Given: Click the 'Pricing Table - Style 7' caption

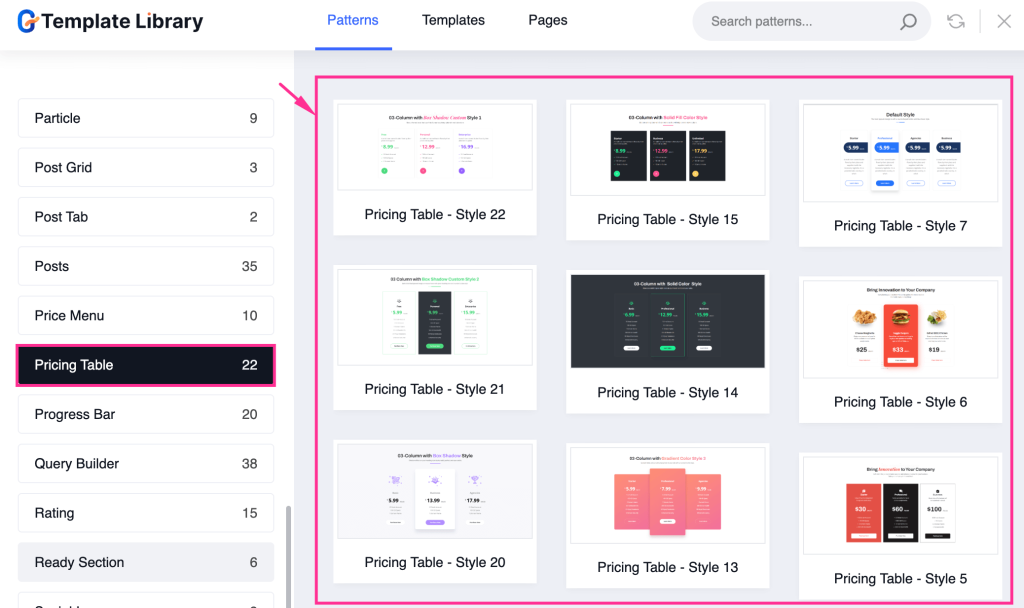Looking at the screenshot, I should click(x=901, y=226).
